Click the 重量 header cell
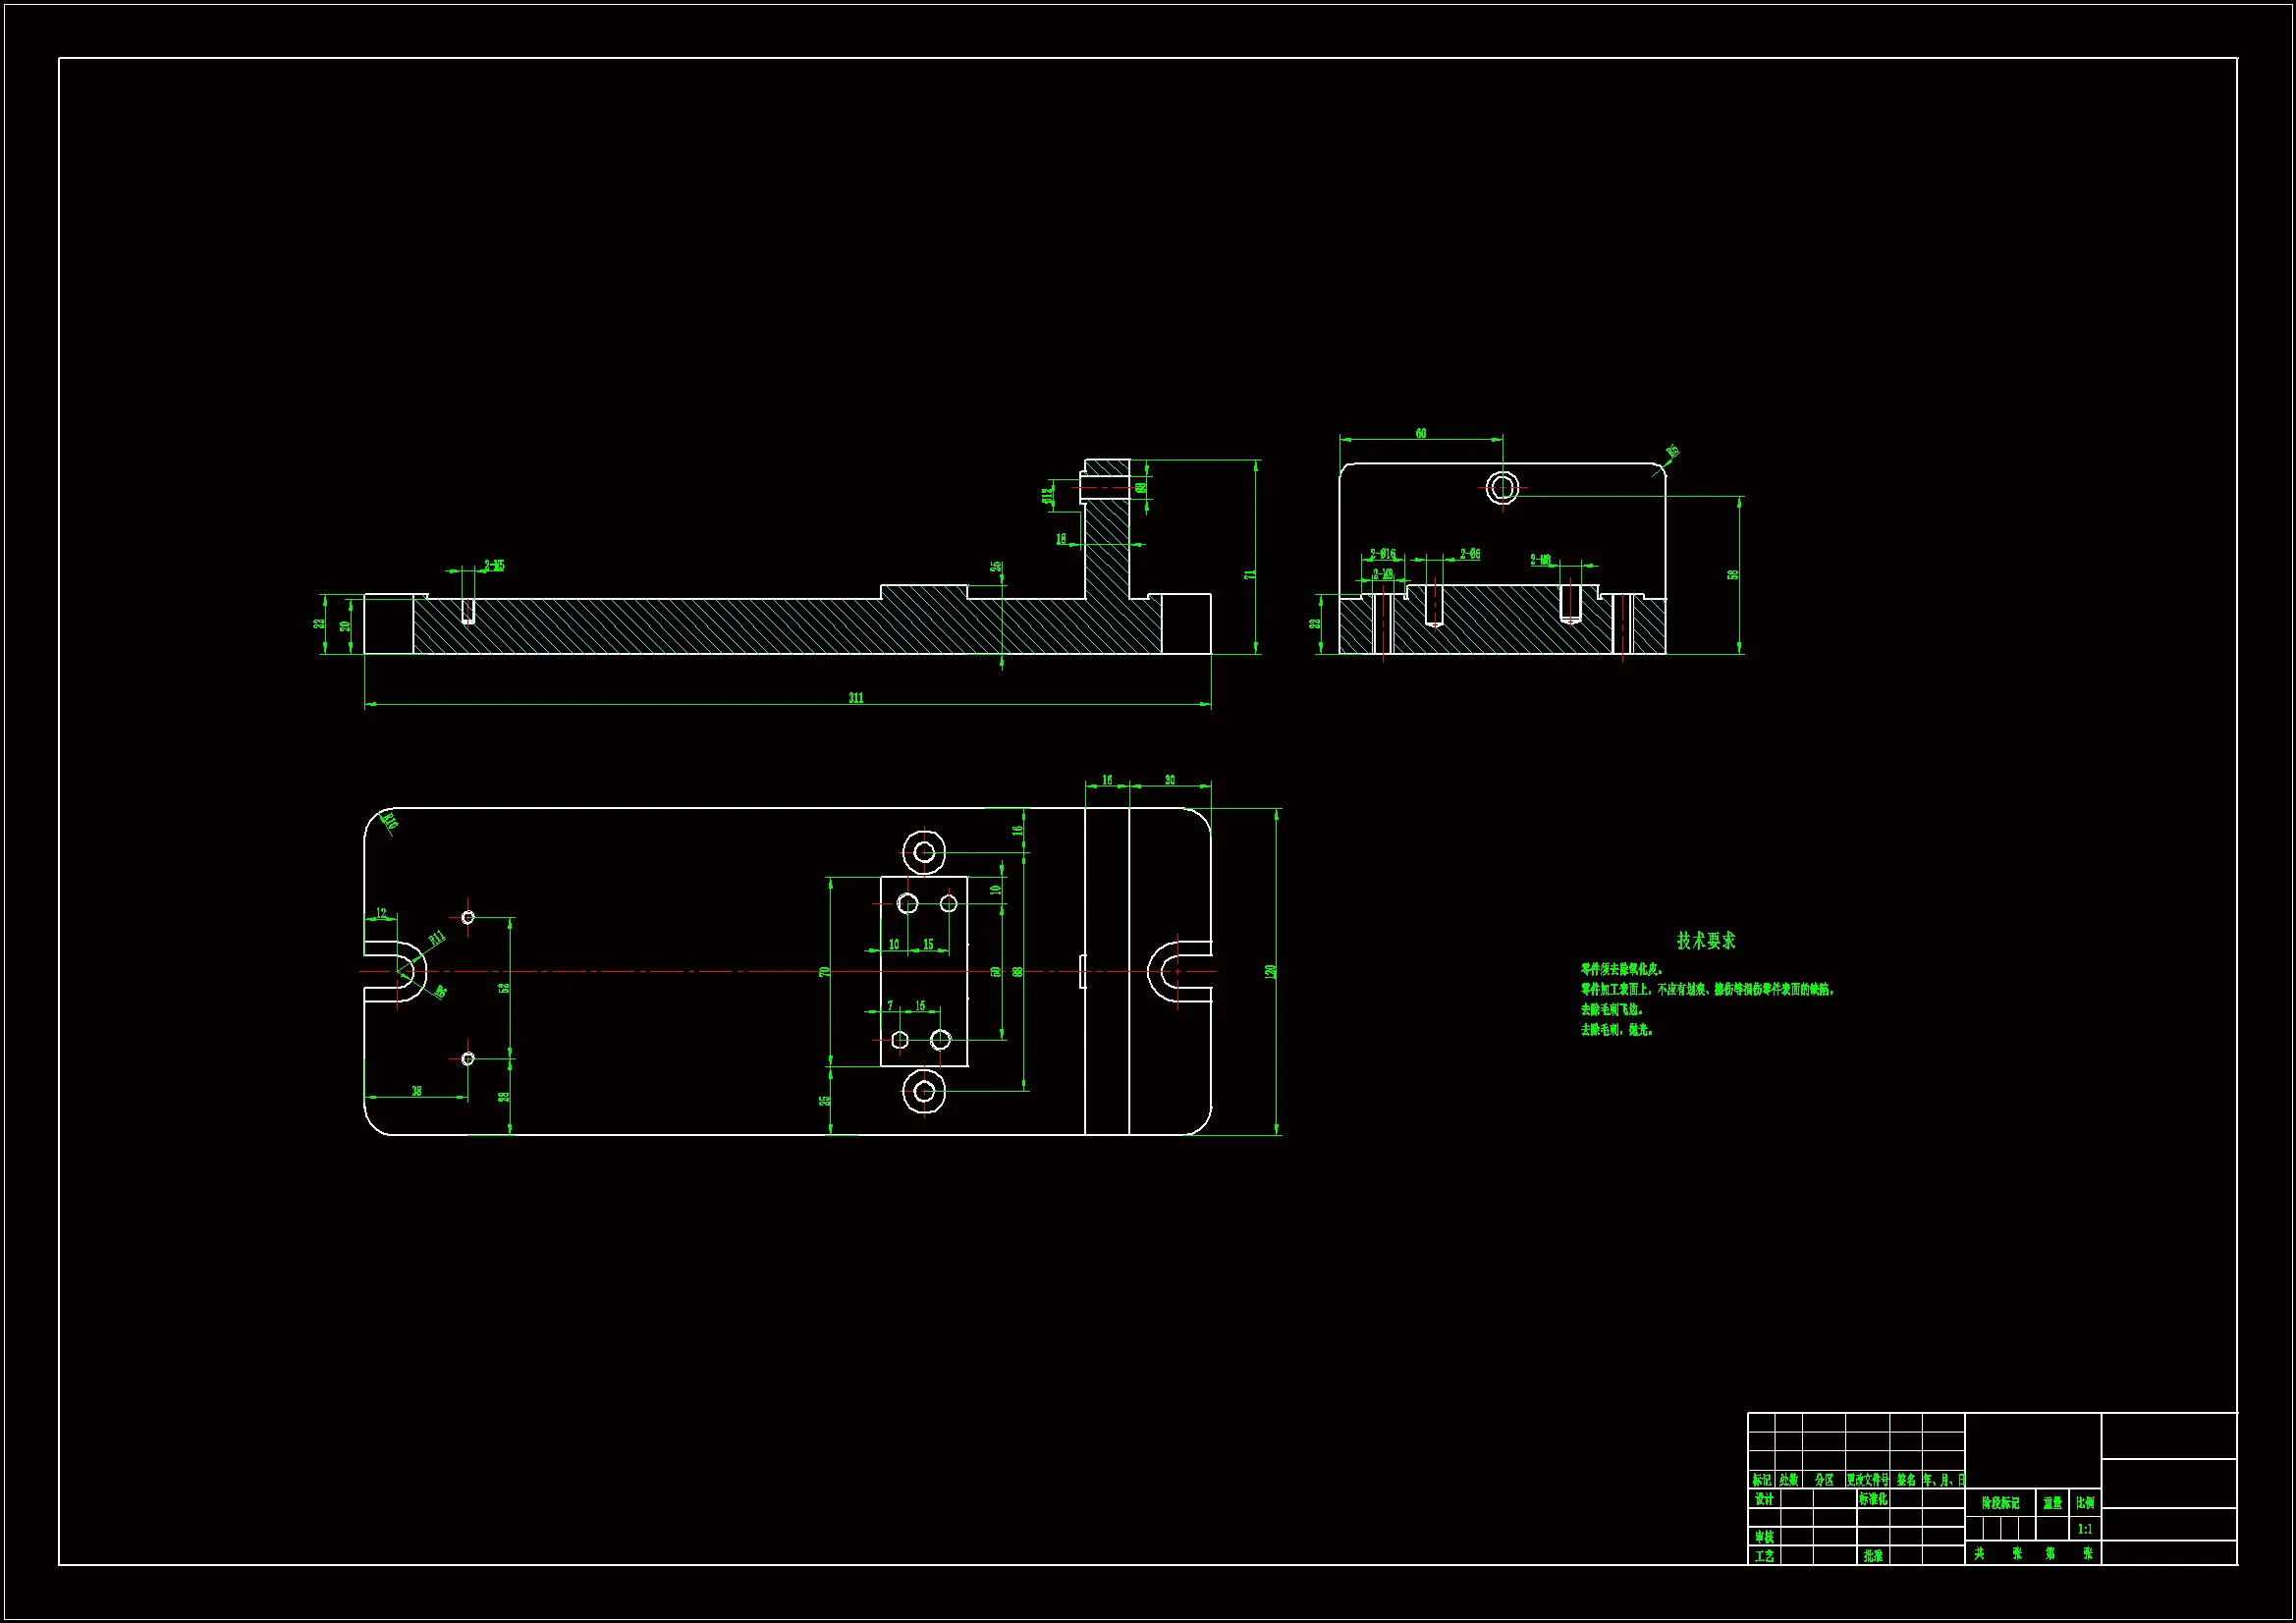 (2052, 1502)
